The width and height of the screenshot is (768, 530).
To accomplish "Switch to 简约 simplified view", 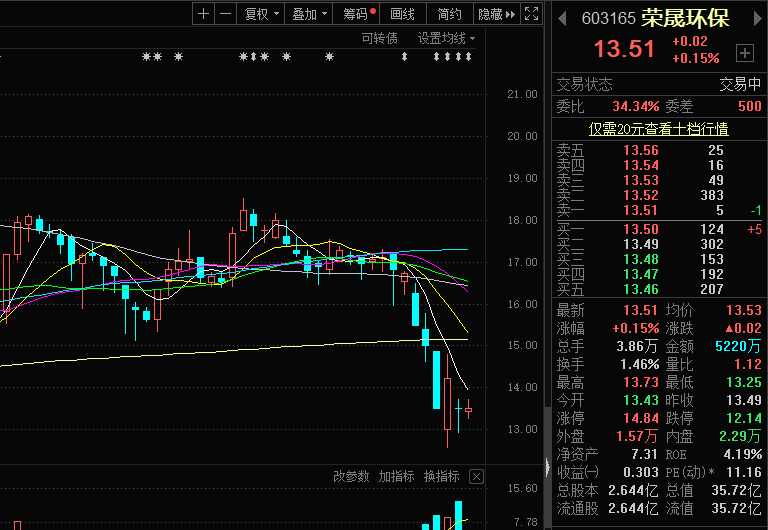I will (x=449, y=14).
